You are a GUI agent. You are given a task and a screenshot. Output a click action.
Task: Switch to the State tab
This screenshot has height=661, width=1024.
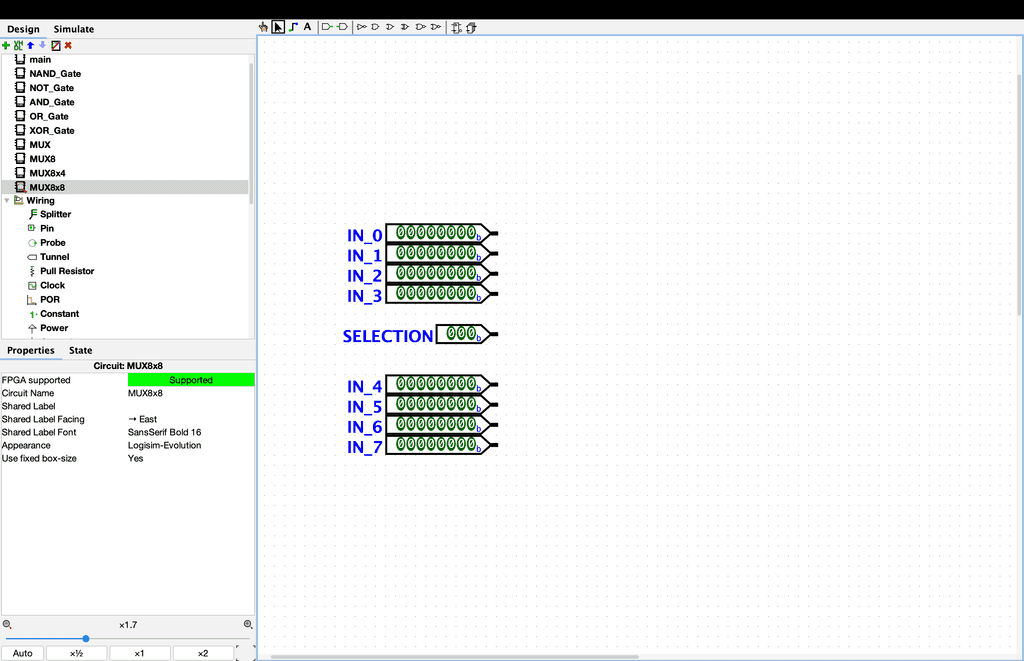(x=80, y=350)
